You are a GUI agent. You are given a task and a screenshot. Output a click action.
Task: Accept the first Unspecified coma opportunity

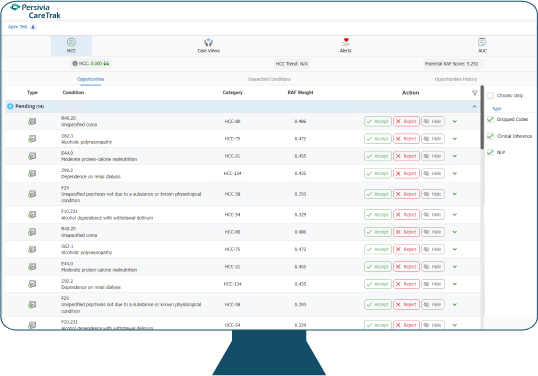click(x=378, y=121)
